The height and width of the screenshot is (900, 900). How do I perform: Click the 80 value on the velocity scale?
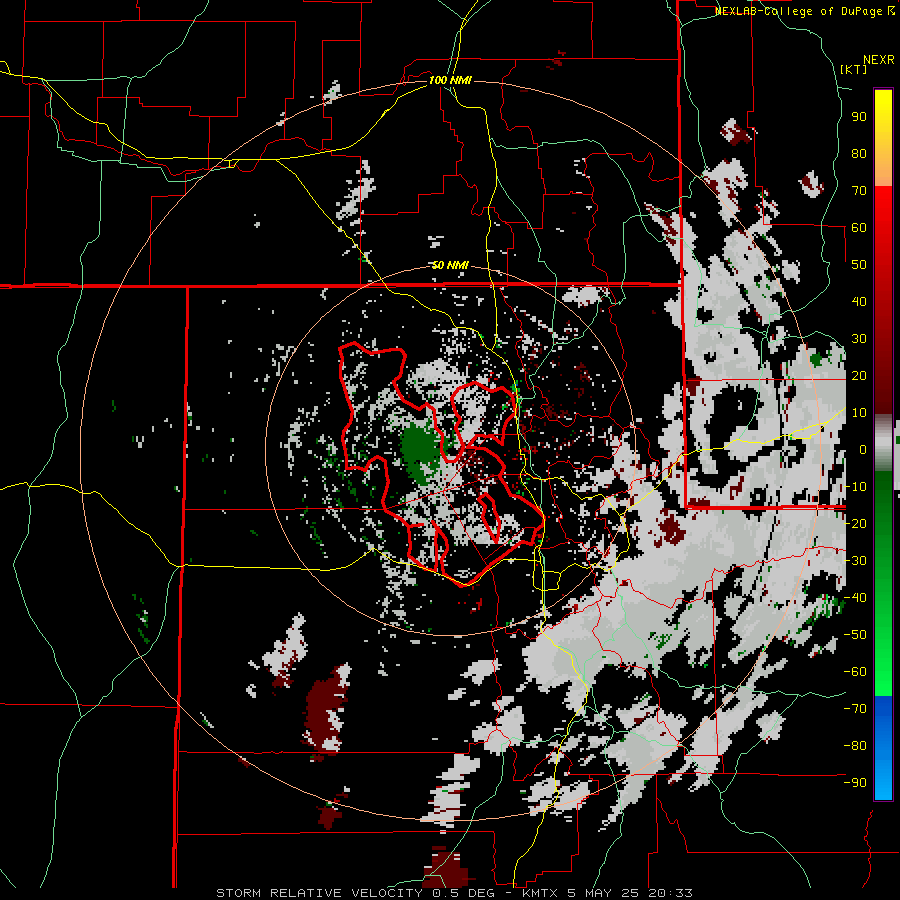click(x=859, y=154)
